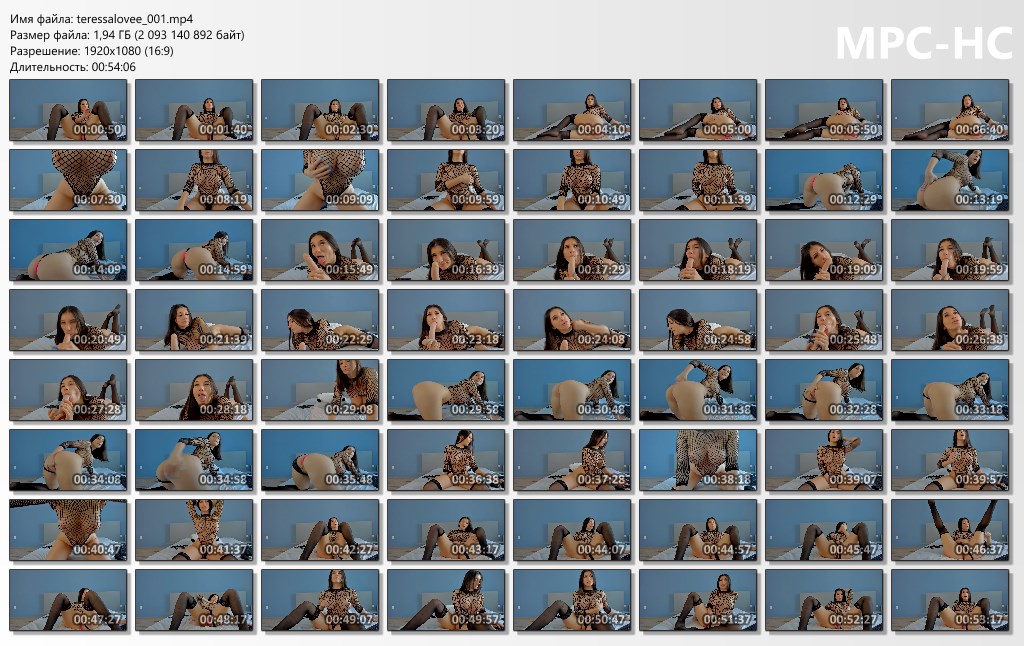The height and width of the screenshot is (646, 1024).
Task: Select the thumbnail stamped 00:20:49
Action: pyautogui.click(x=68, y=320)
